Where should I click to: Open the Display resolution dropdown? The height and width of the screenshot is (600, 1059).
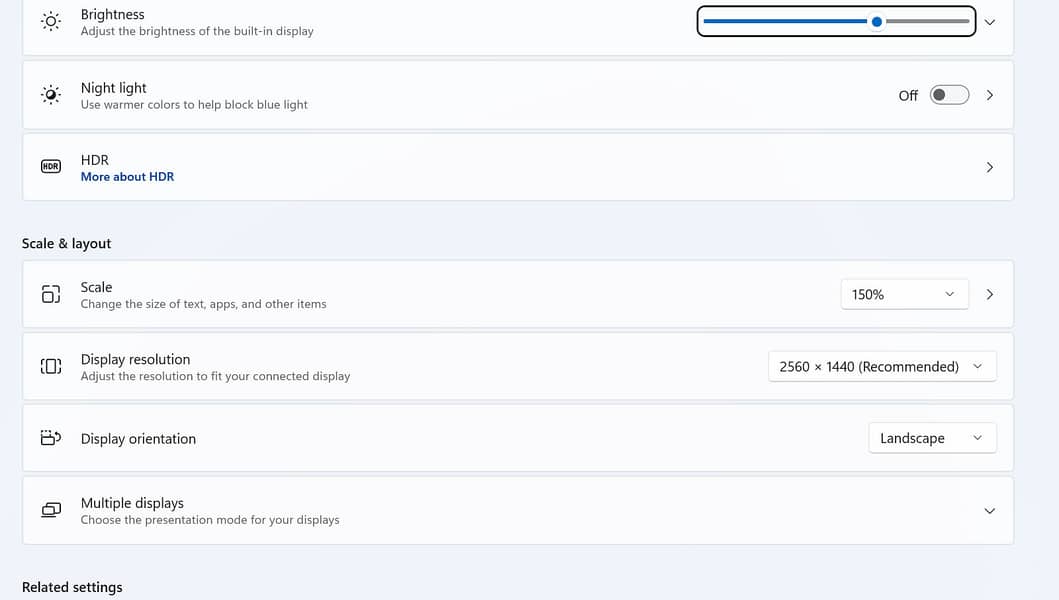pos(881,366)
